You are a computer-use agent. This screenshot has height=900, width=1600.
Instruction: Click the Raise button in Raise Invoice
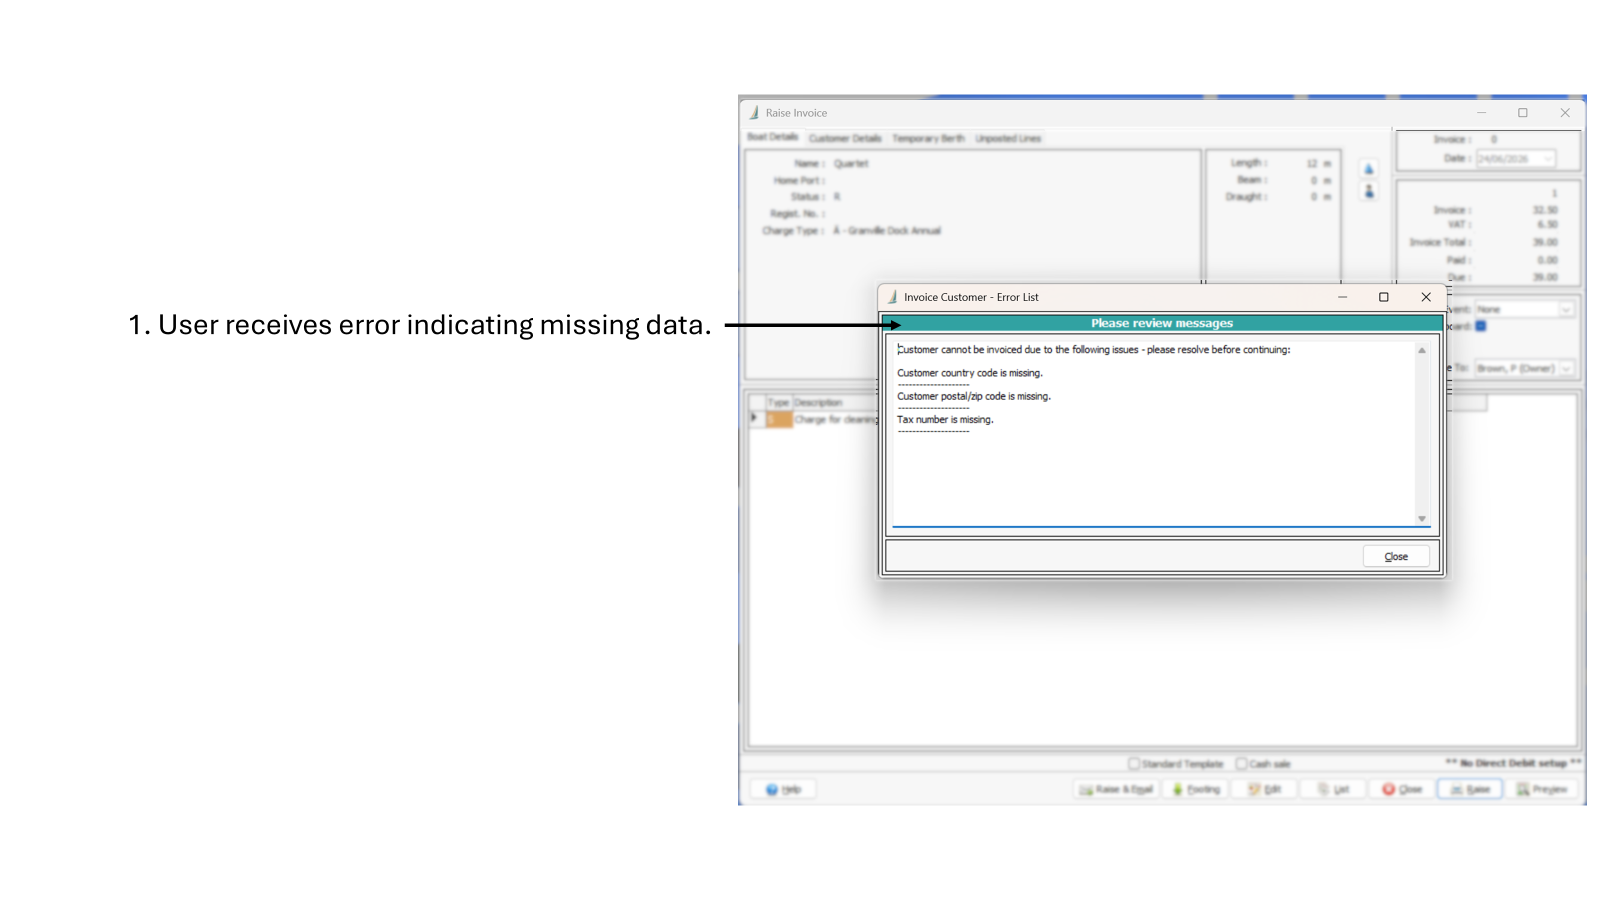1470,789
